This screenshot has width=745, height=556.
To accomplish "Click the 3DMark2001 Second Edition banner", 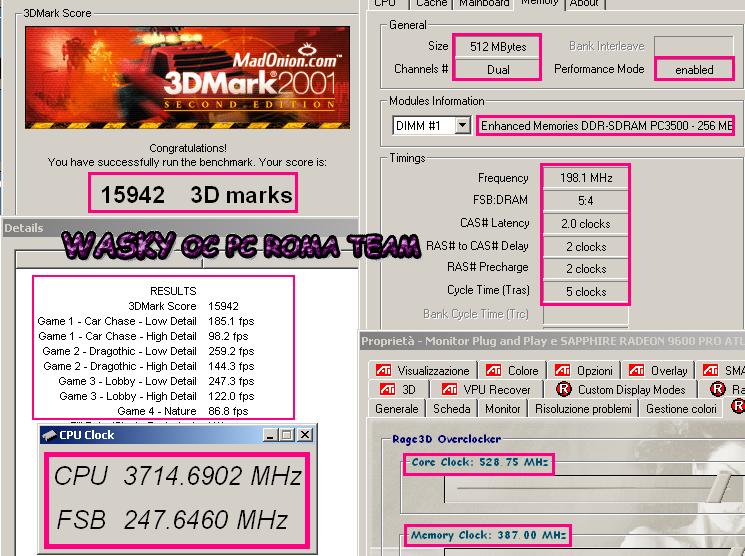I will [188, 77].
